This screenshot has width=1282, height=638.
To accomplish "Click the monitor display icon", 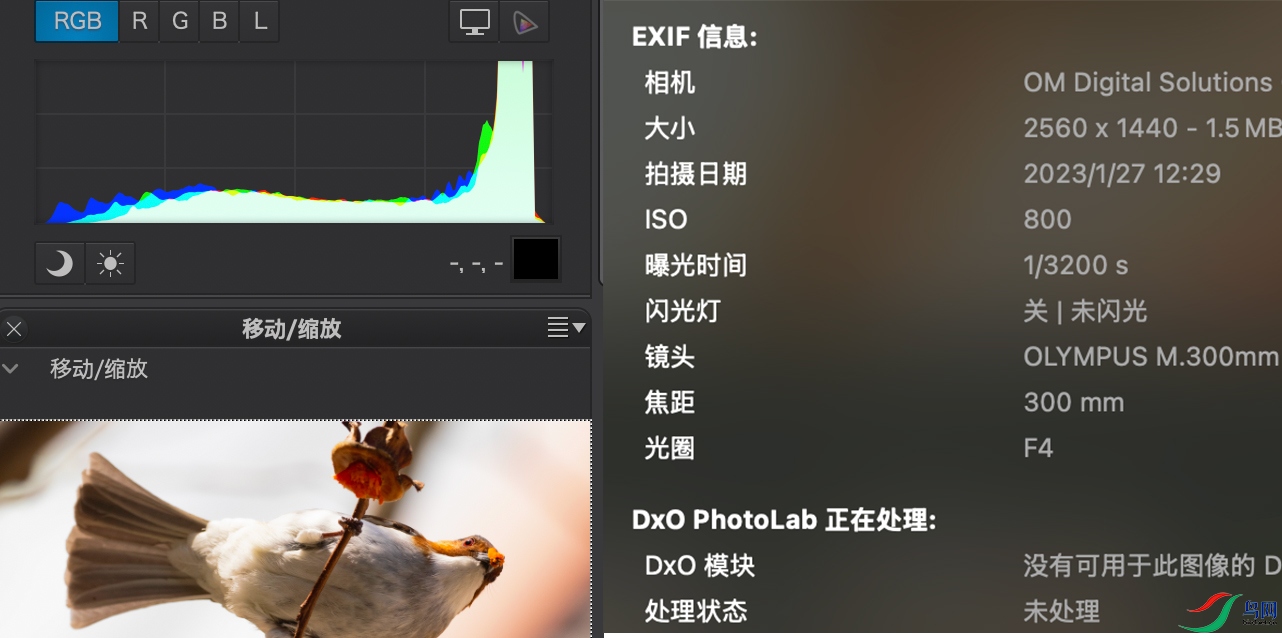I will (x=474, y=21).
